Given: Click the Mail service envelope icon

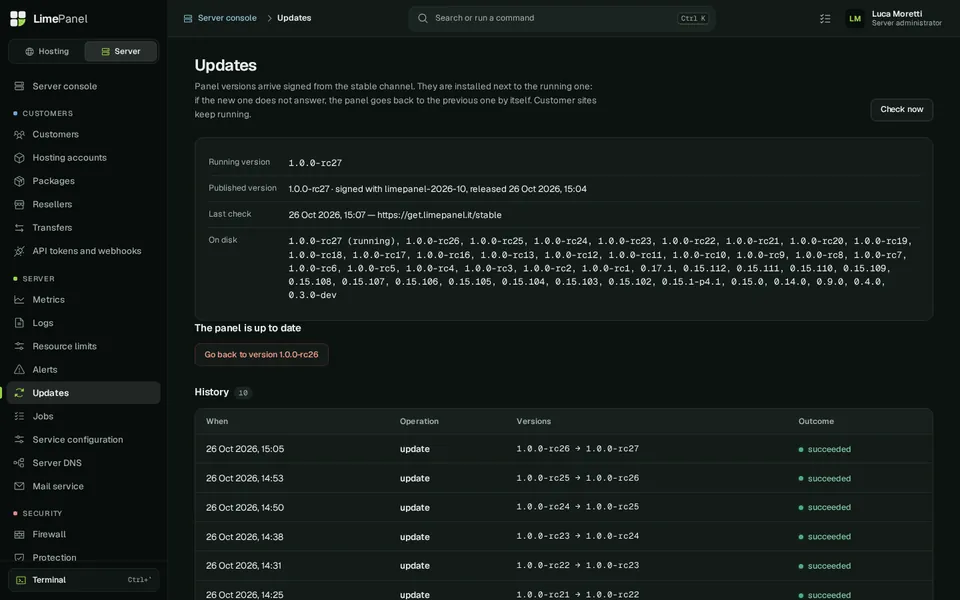Looking at the screenshot, I should (x=20, y=486).
